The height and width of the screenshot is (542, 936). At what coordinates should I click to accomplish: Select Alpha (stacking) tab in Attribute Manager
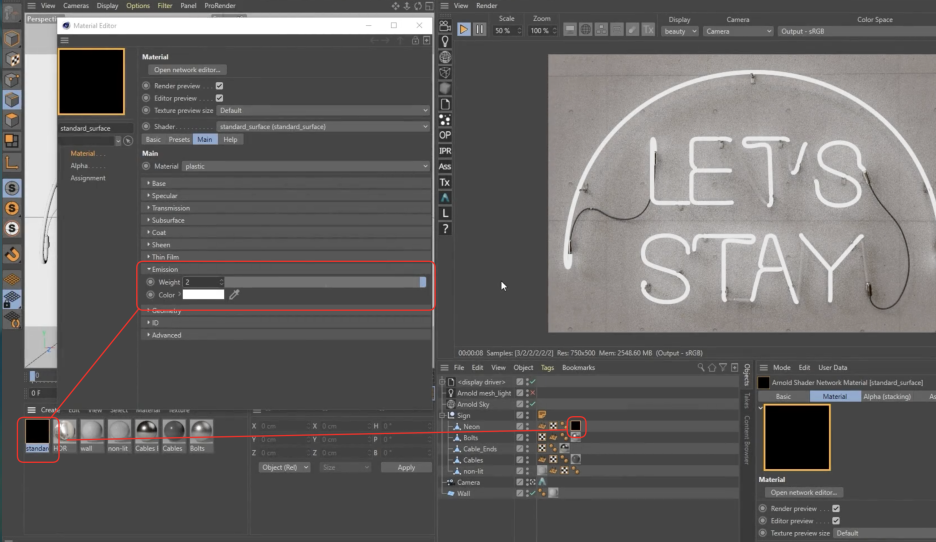click(x=887, y=396)
